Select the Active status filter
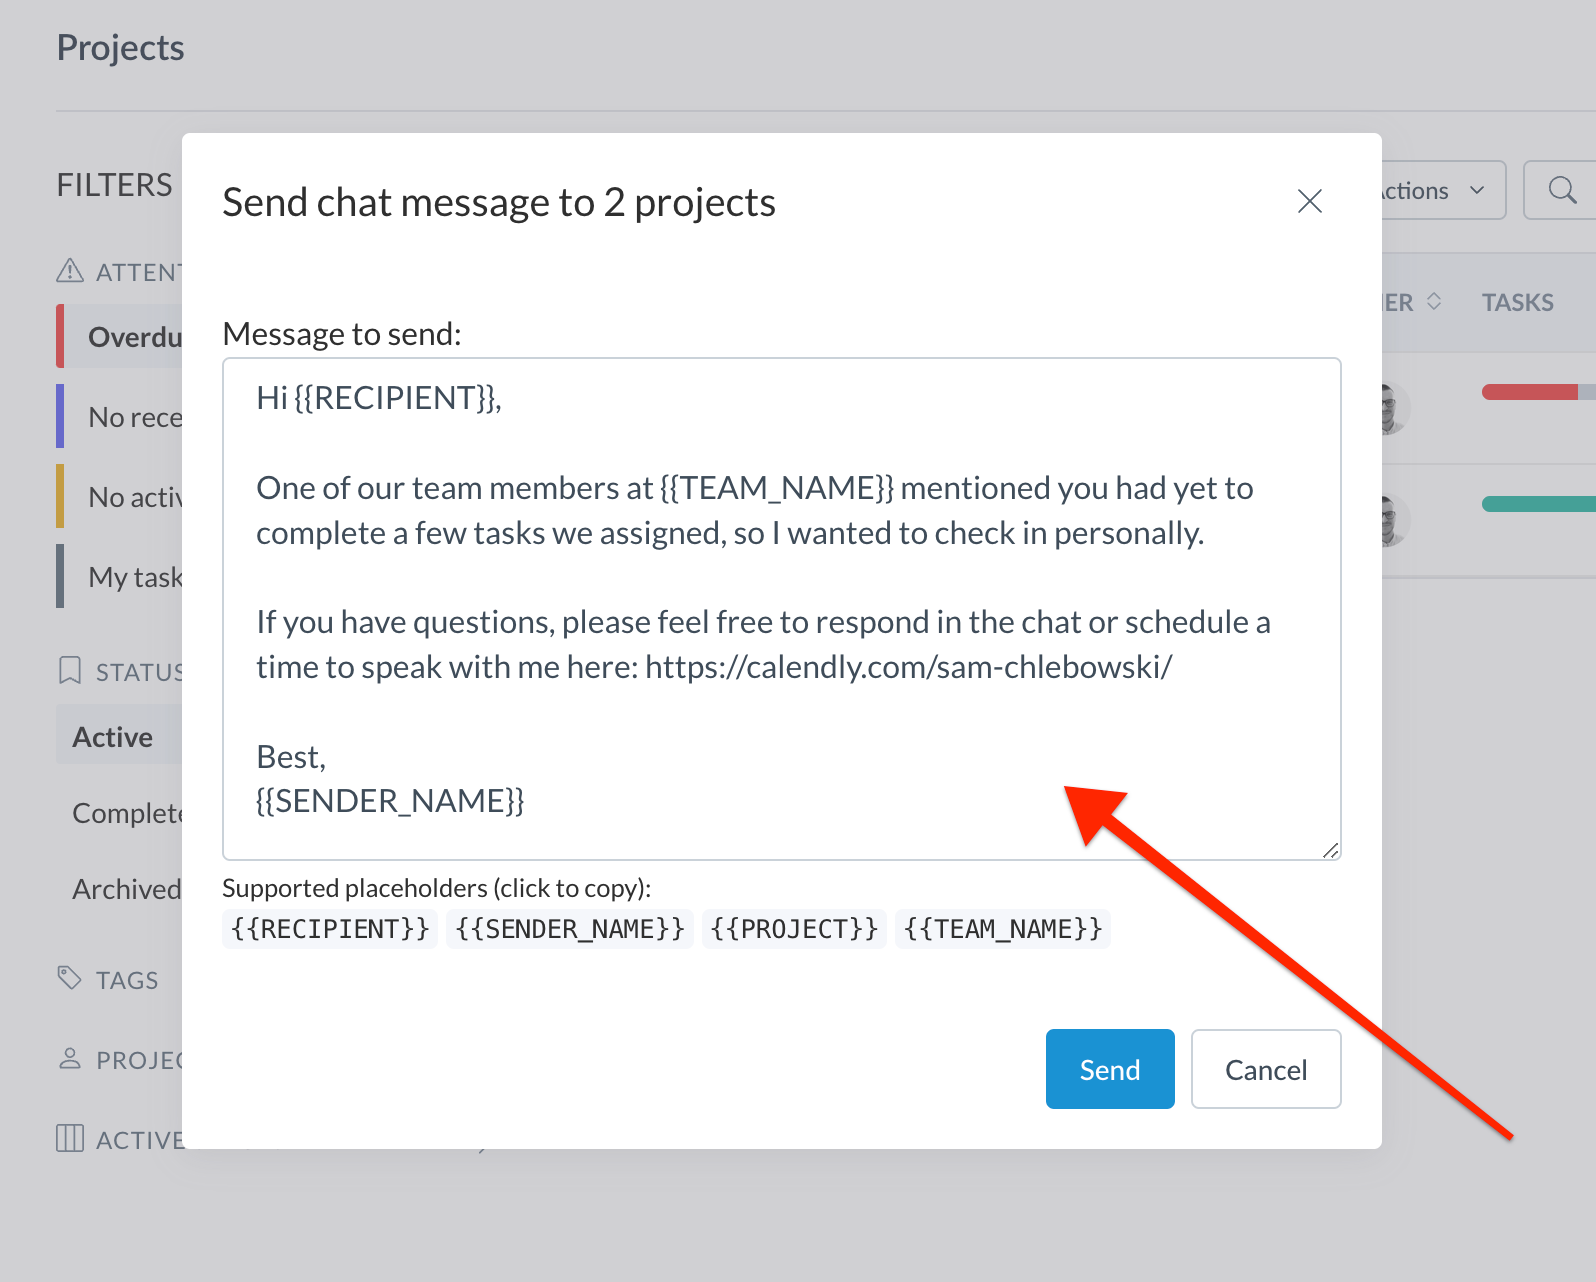This screenshot has width=1596, height=1282. pyautogui.click(x=113, y=737)
